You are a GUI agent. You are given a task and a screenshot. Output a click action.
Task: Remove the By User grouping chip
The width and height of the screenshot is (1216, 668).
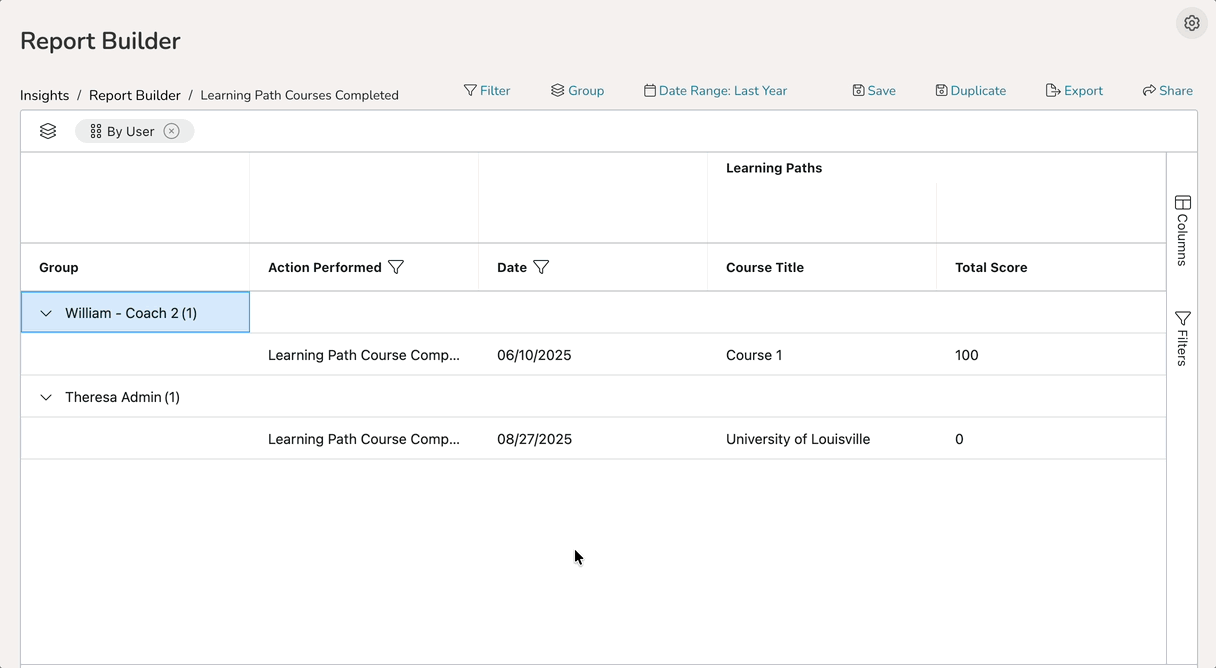click(x=172, y=131)
